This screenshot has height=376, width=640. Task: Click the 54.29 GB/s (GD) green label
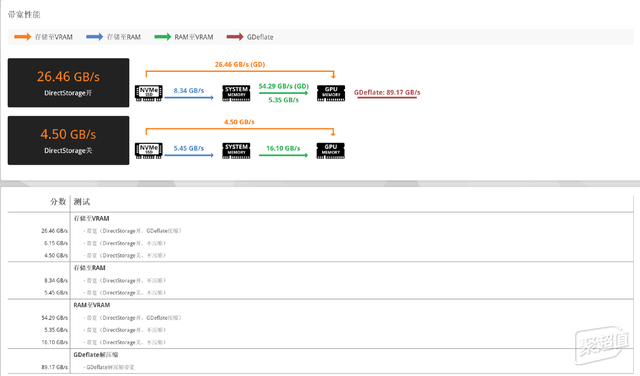pos(284,86)
